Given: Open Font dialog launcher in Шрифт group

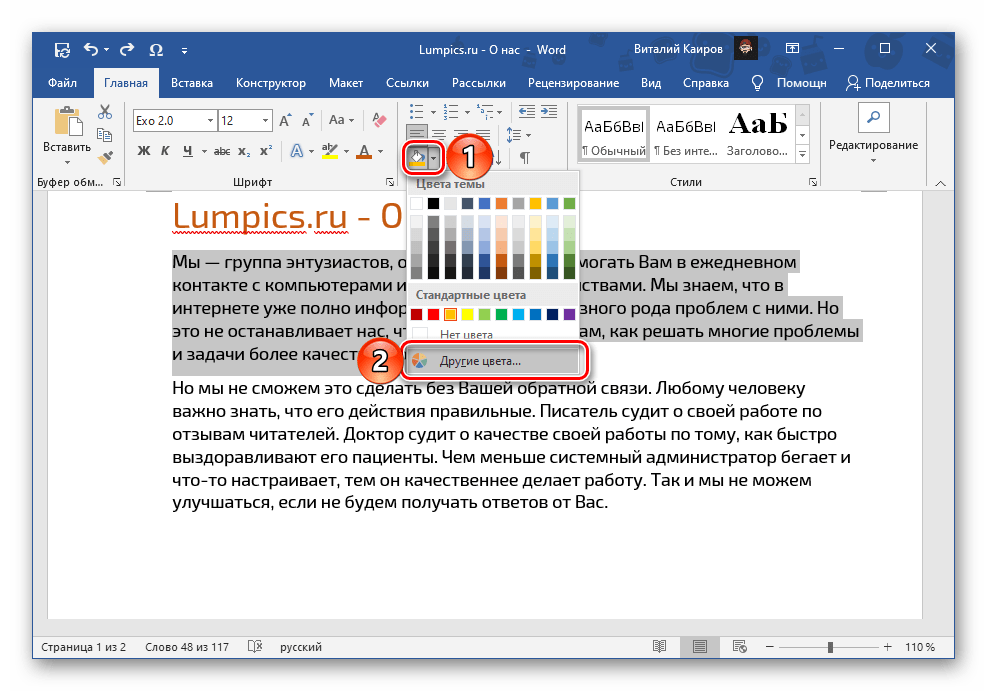Looking at the screenshot, I should coord(390,182).
